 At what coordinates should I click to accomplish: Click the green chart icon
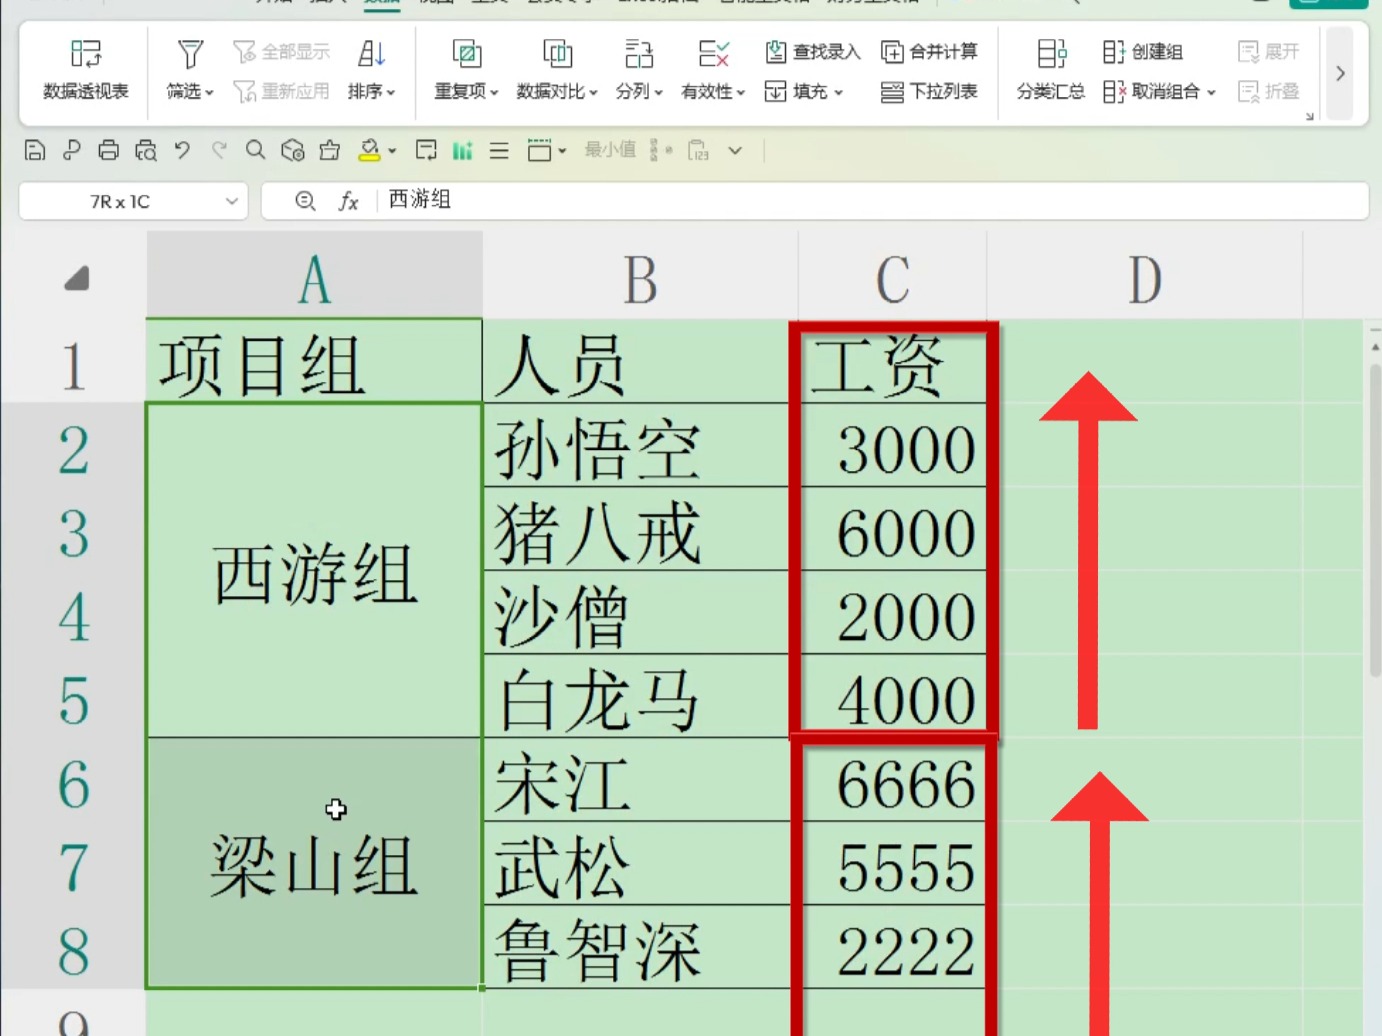click(x=462, y=150)
